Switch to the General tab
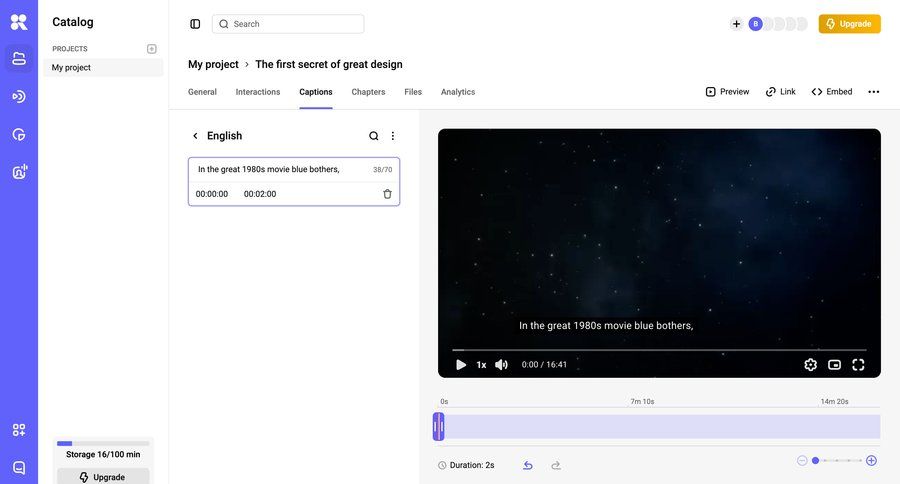The height and width of the screenshot is (484, 900). point(202,92)
